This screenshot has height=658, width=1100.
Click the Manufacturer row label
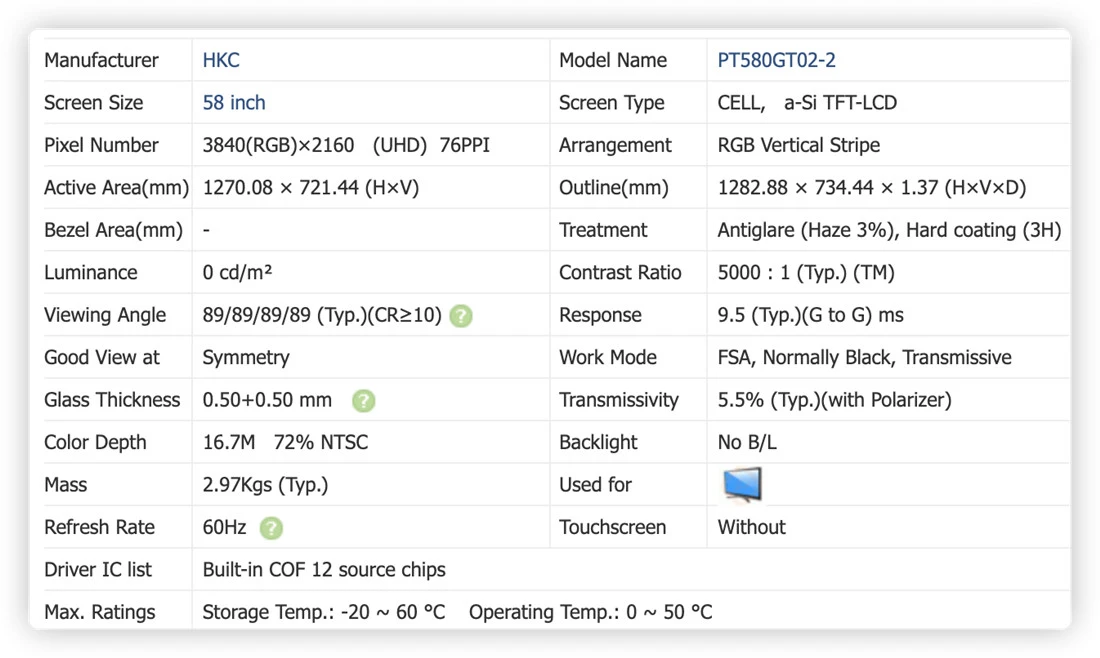101,60
